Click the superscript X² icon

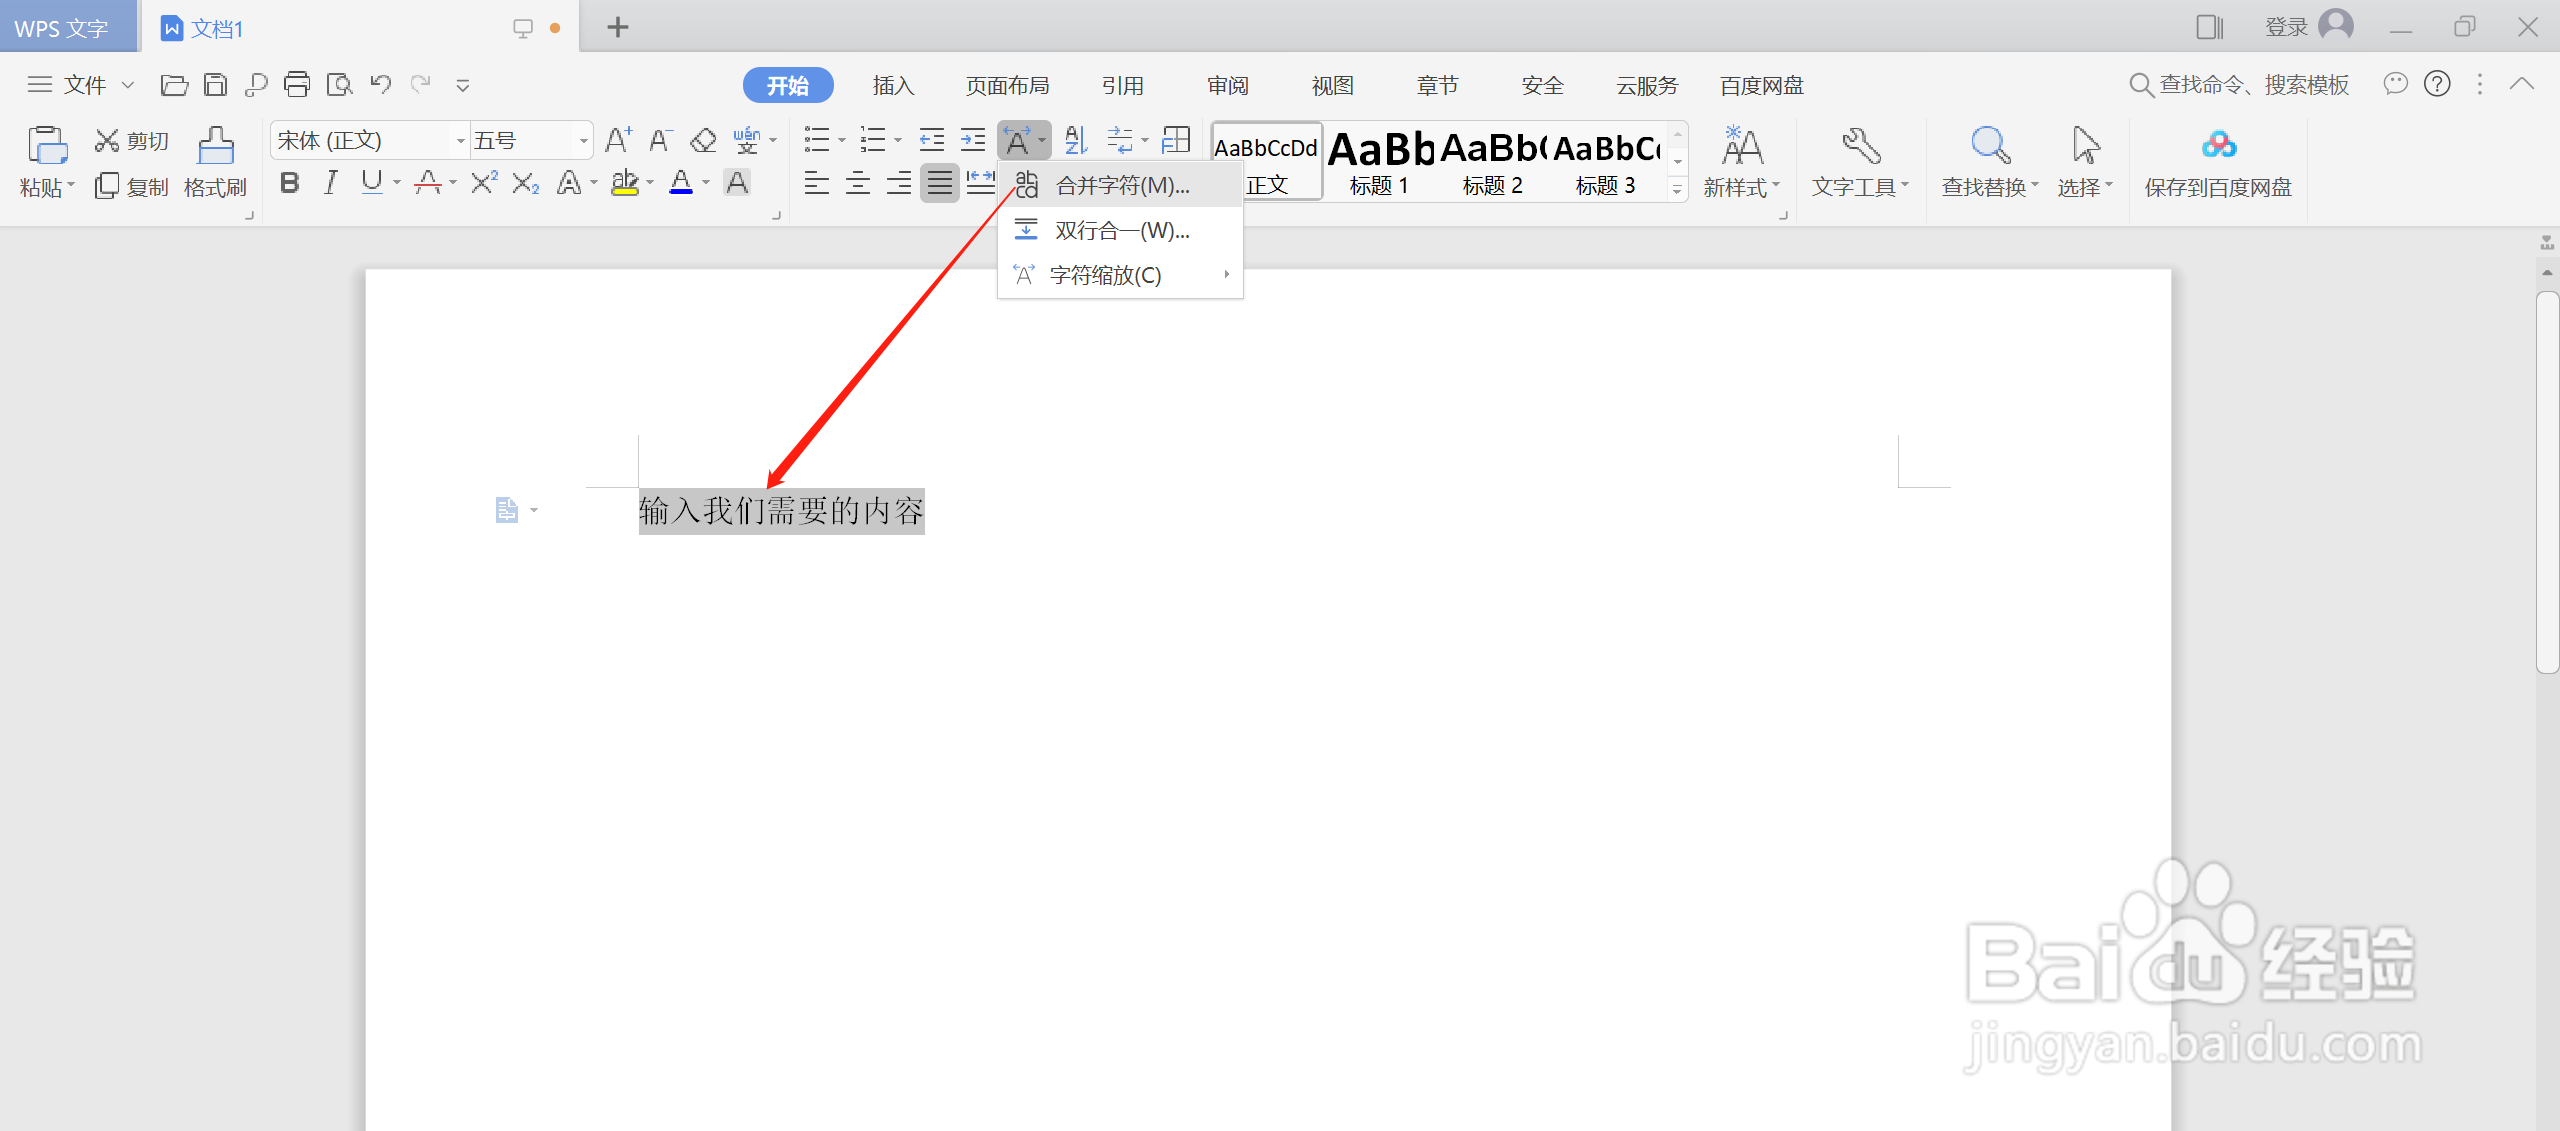[x=484, y=183]
